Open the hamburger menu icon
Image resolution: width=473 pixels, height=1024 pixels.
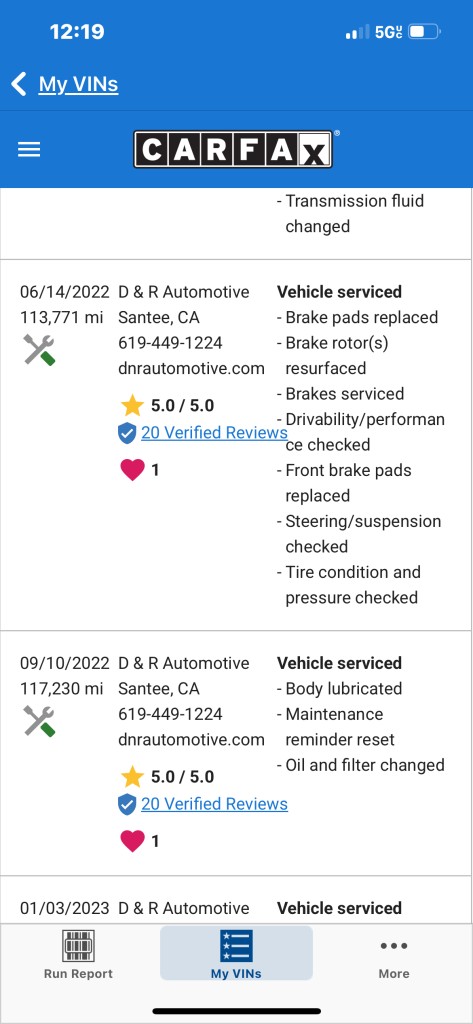(x=29, y=150)
